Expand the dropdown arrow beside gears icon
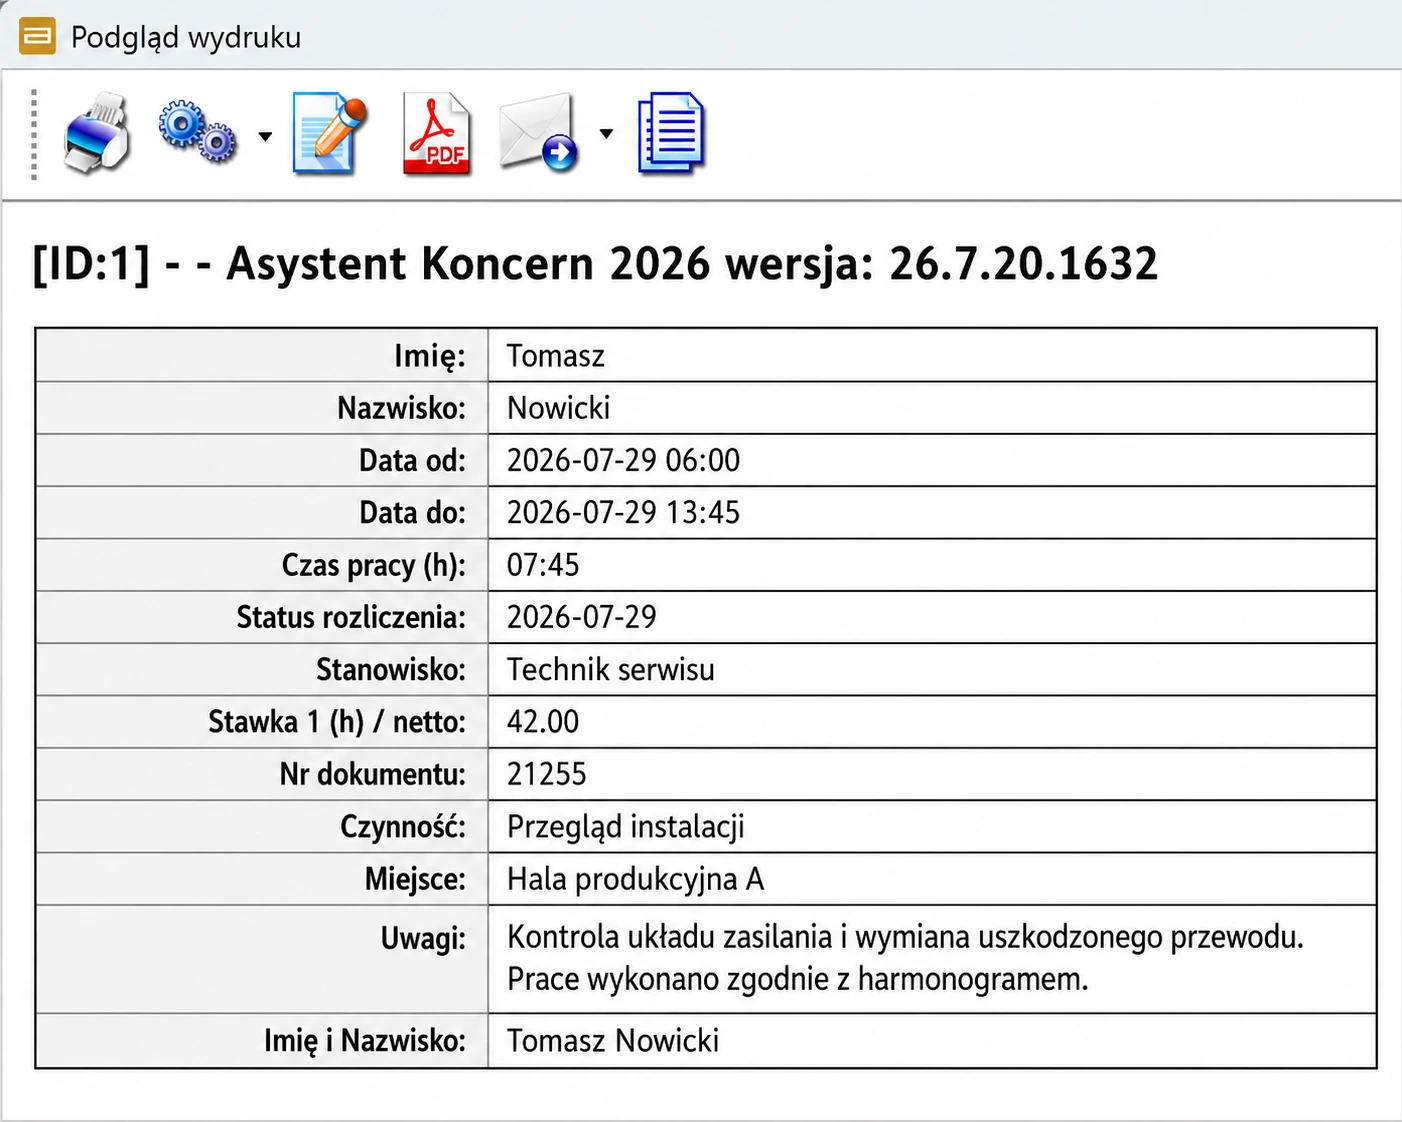This screenshot has width=1402, height=1122. pos(265,136)
